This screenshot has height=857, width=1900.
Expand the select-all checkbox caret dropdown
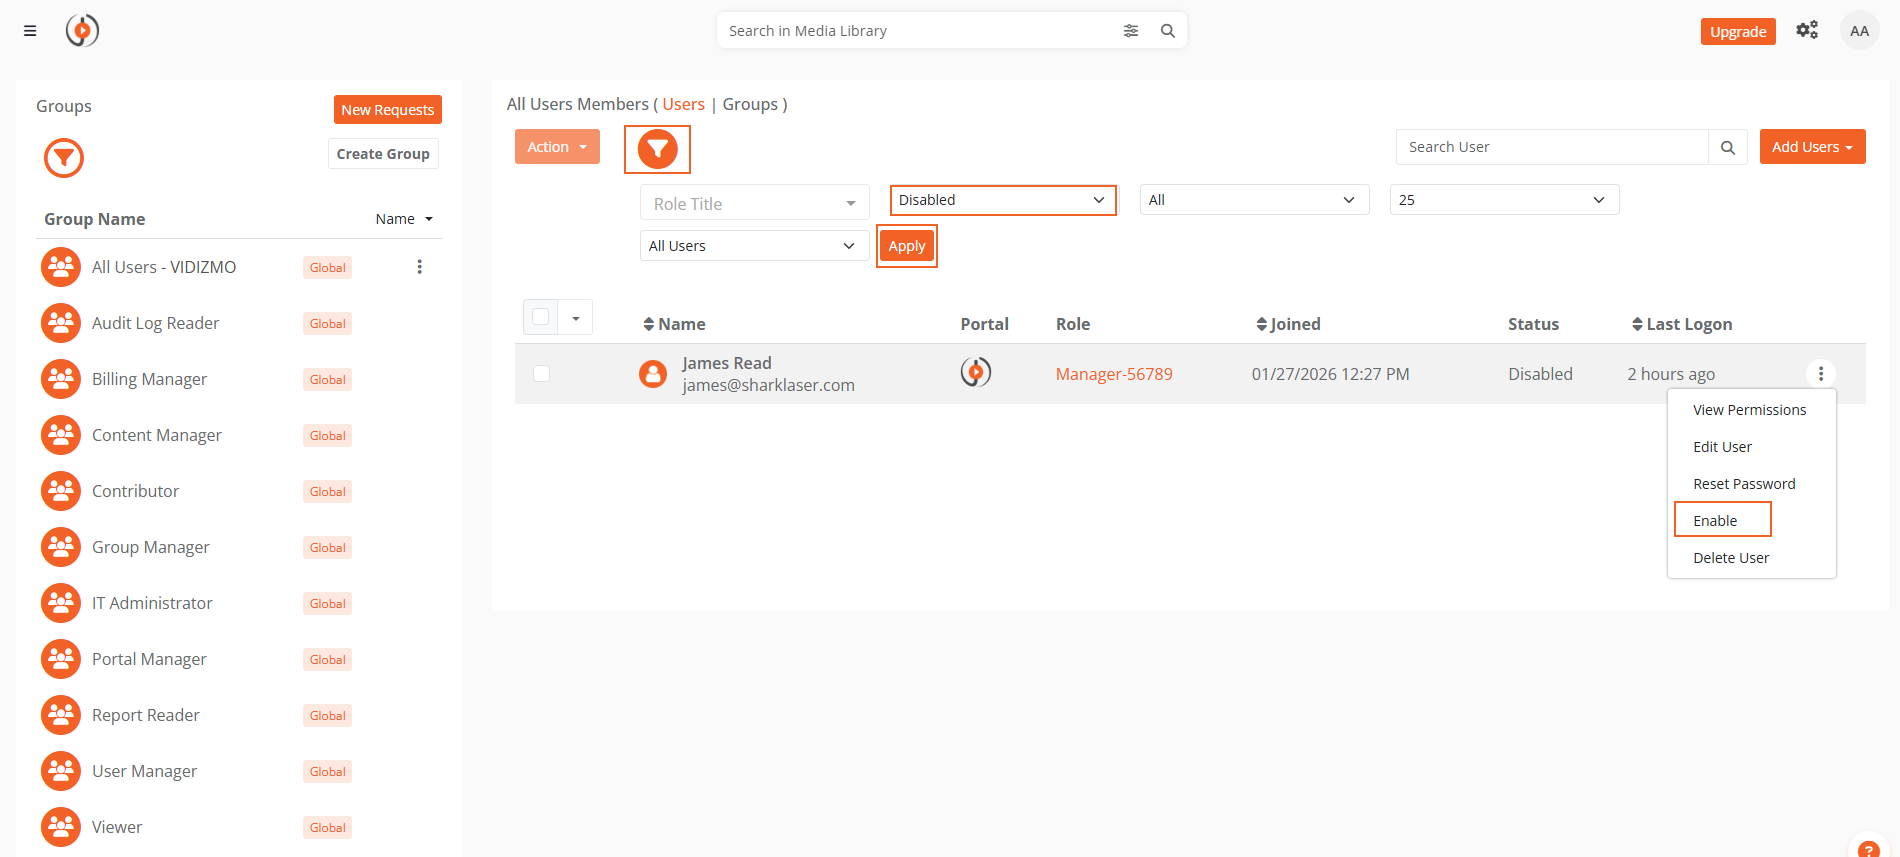pyautogui.click(x=576, y=318)
